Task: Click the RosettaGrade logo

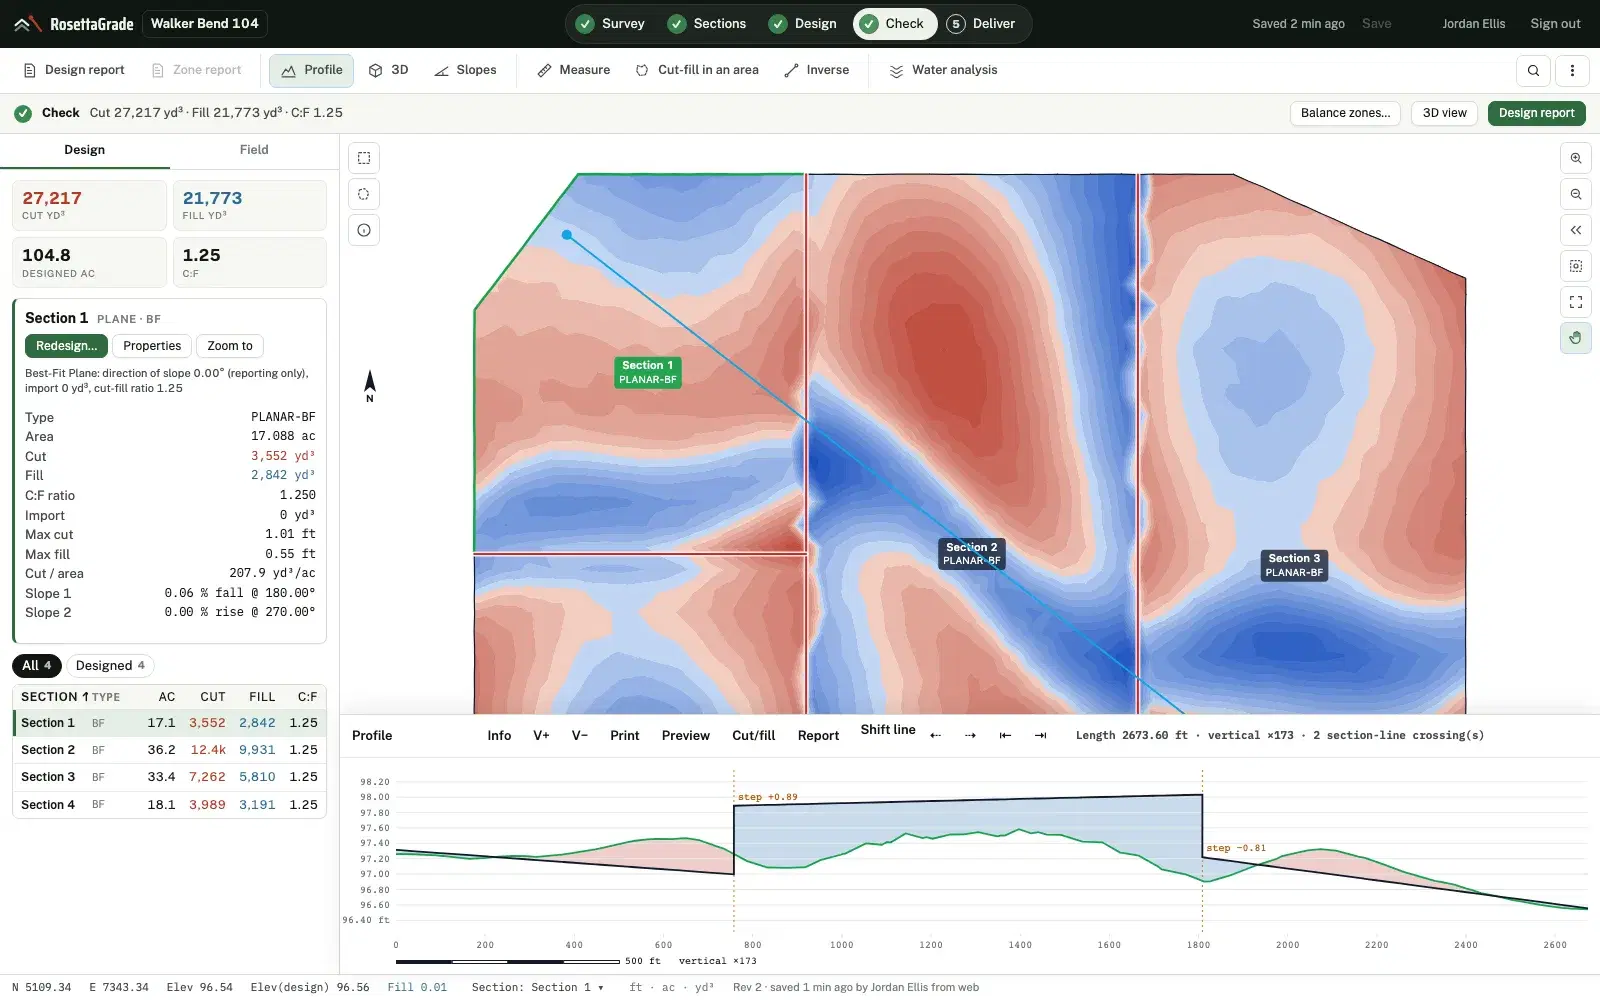Action: 73,24
